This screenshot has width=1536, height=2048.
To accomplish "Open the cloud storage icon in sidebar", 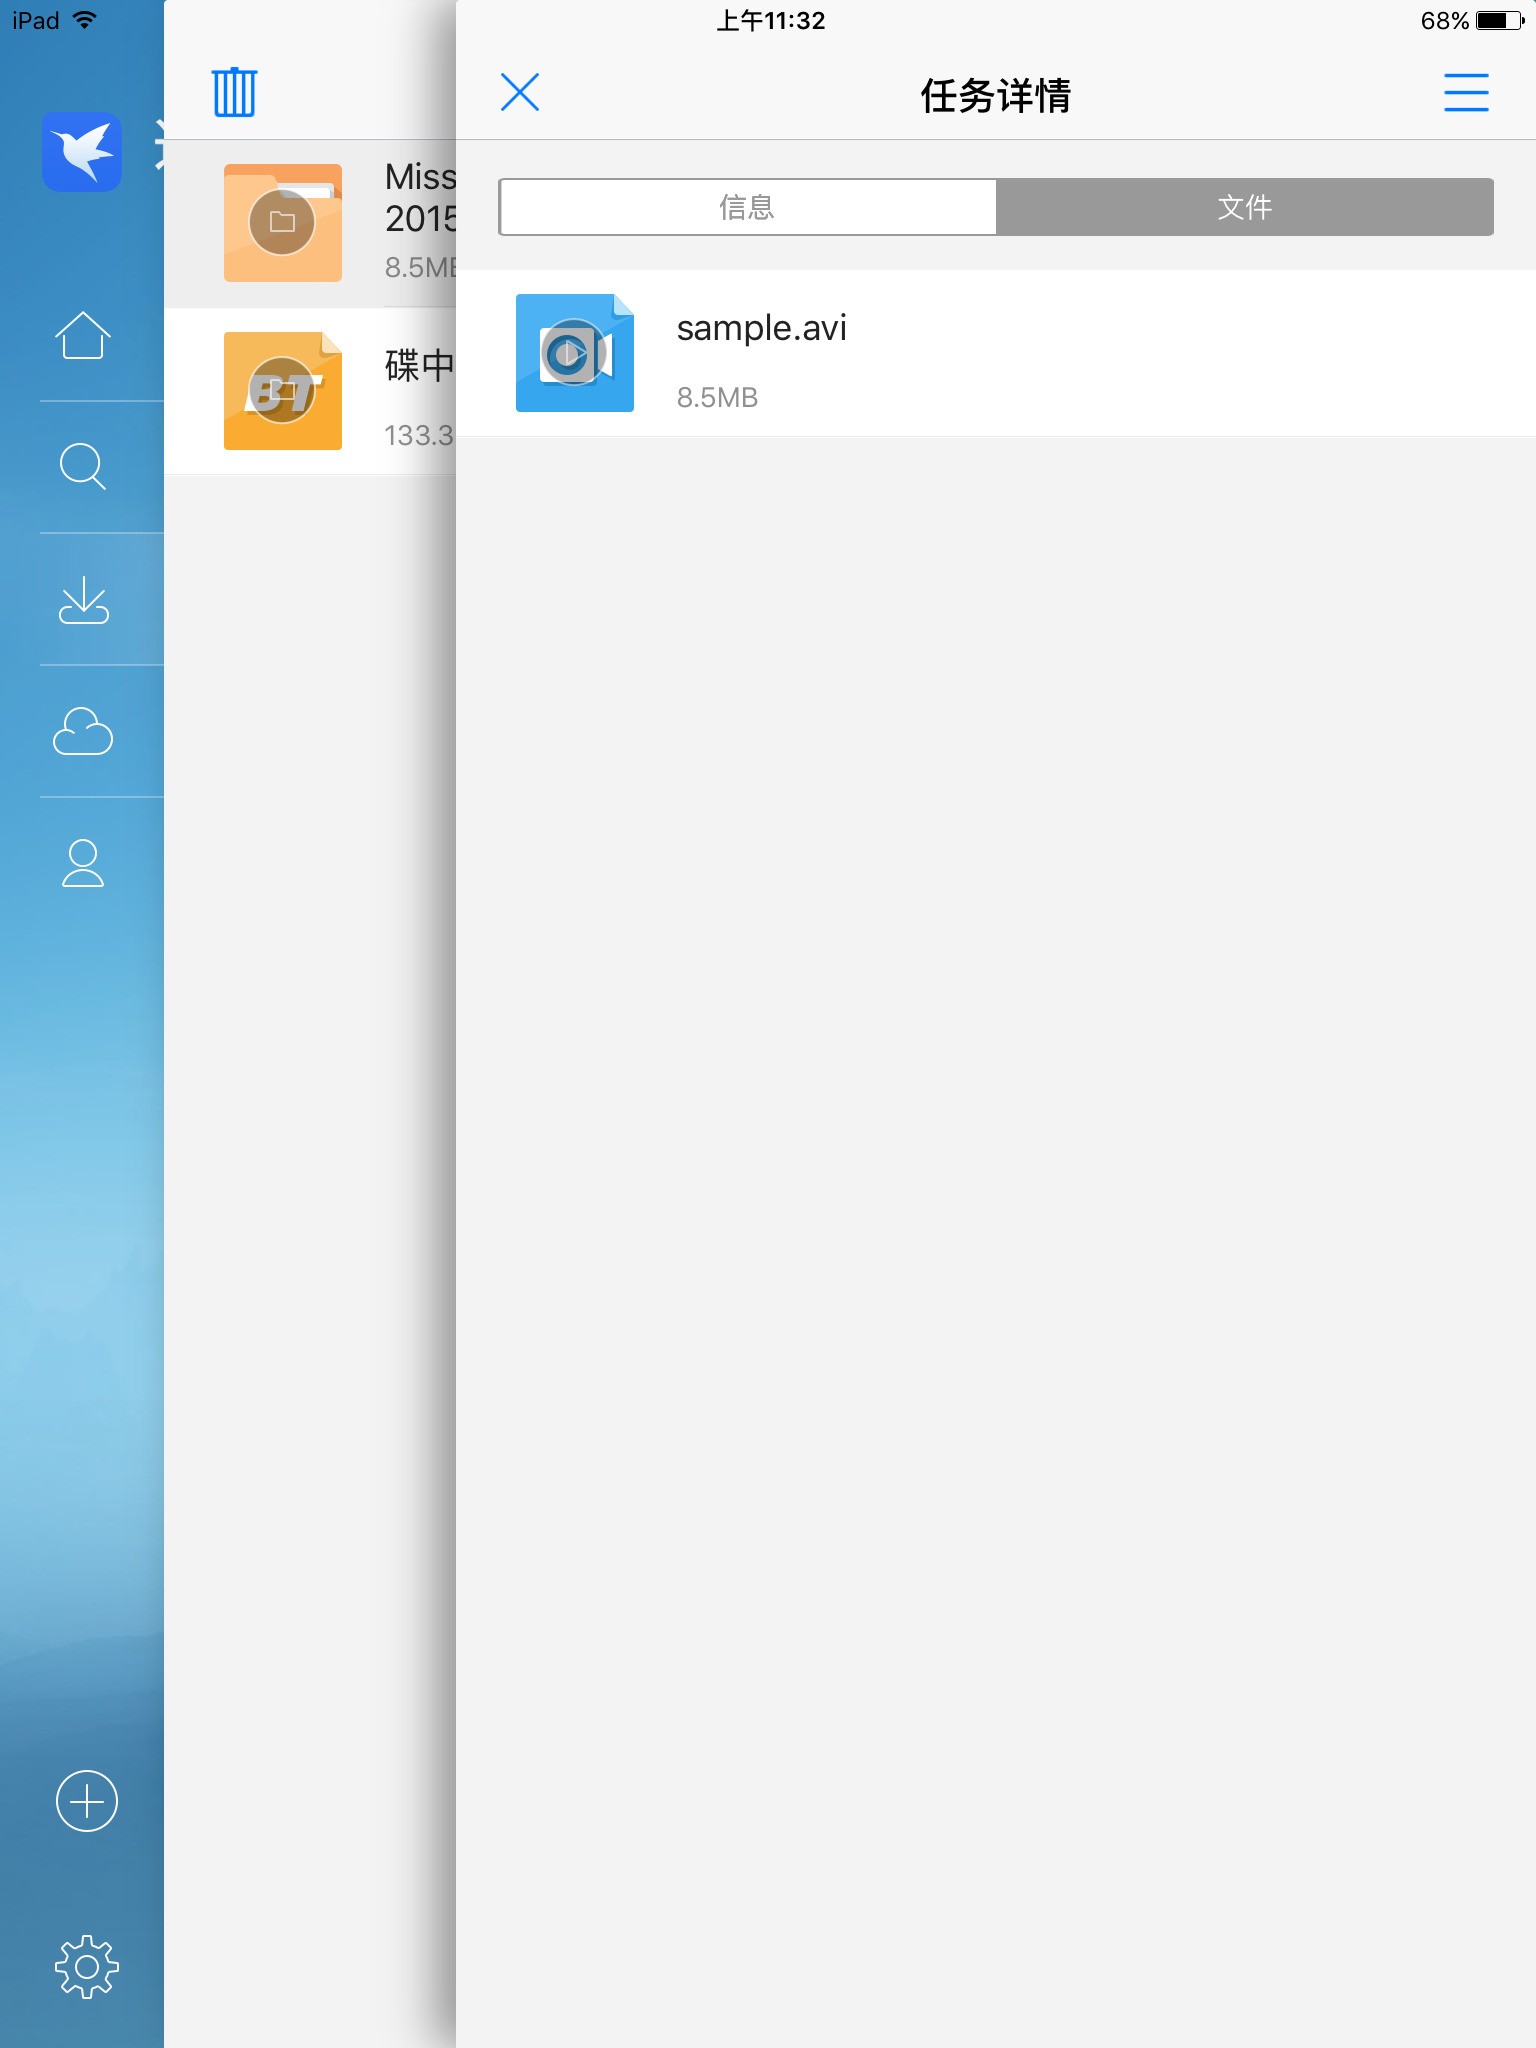I will [x=83, y=731].
